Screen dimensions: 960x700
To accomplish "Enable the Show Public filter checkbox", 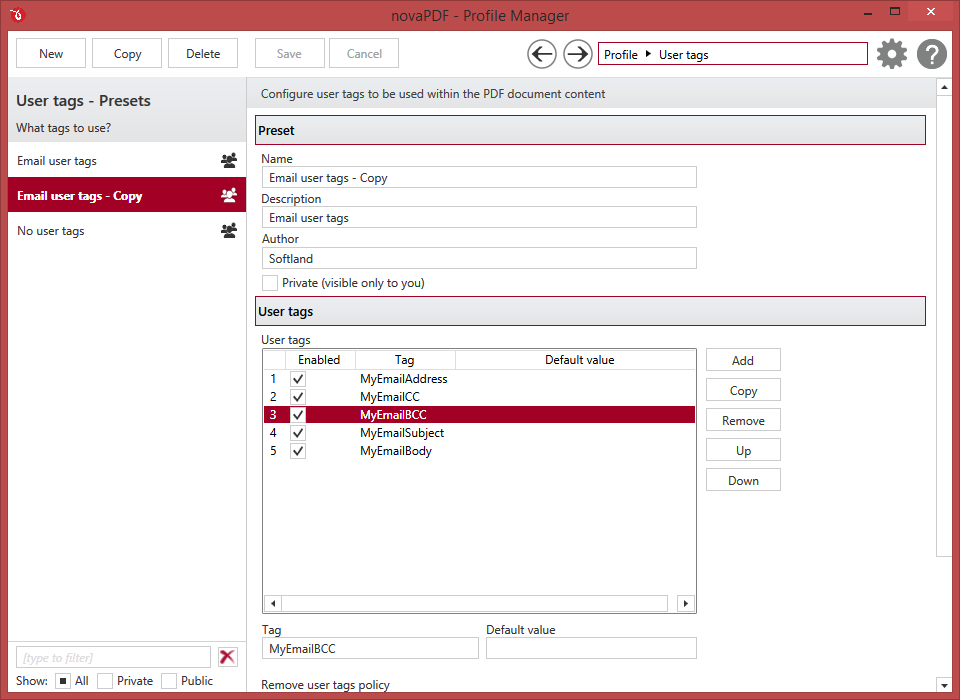I will (x=169, y=681).
